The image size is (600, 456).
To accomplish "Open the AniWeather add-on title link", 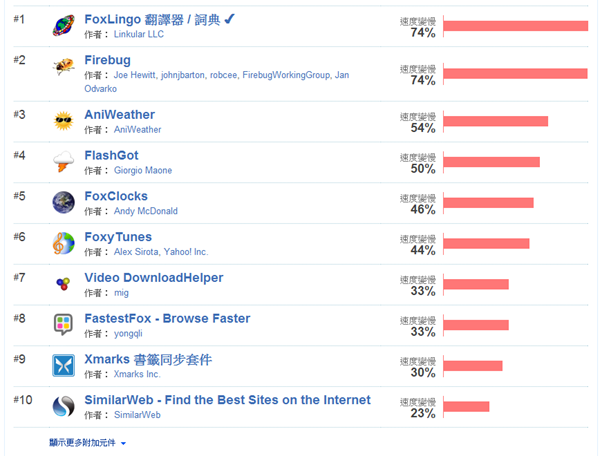I will 119,115.
